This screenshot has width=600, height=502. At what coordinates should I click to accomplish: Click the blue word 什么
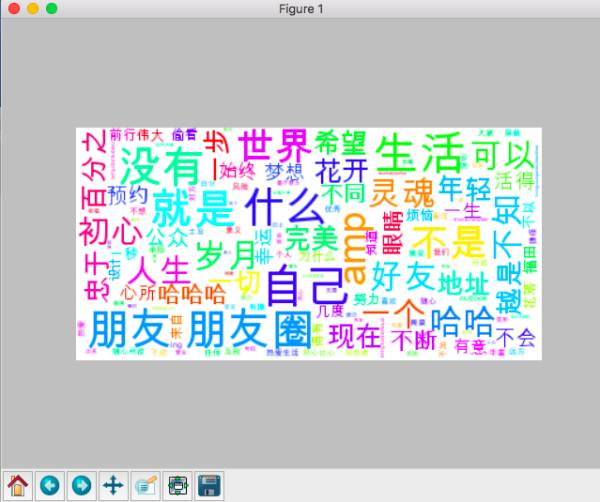pos(285,208)
